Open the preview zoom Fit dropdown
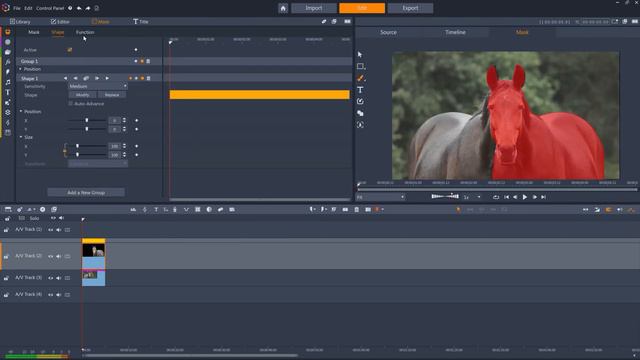640x360 pixels. (380, 197)
